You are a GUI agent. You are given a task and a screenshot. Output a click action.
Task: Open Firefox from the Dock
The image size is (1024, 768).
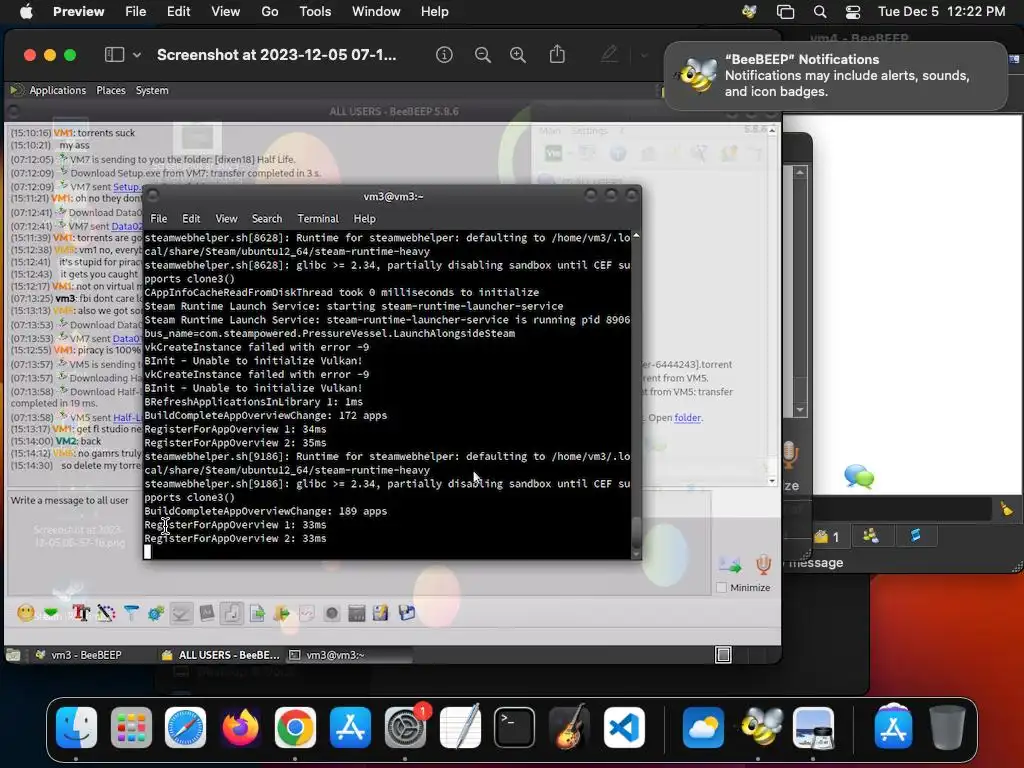[x=240, y=728]
